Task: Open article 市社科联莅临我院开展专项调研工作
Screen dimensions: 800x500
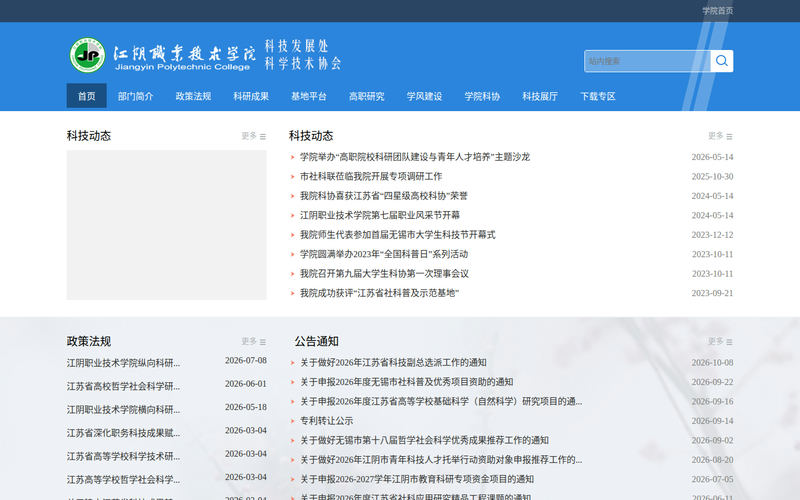Action: pos(371,176)
